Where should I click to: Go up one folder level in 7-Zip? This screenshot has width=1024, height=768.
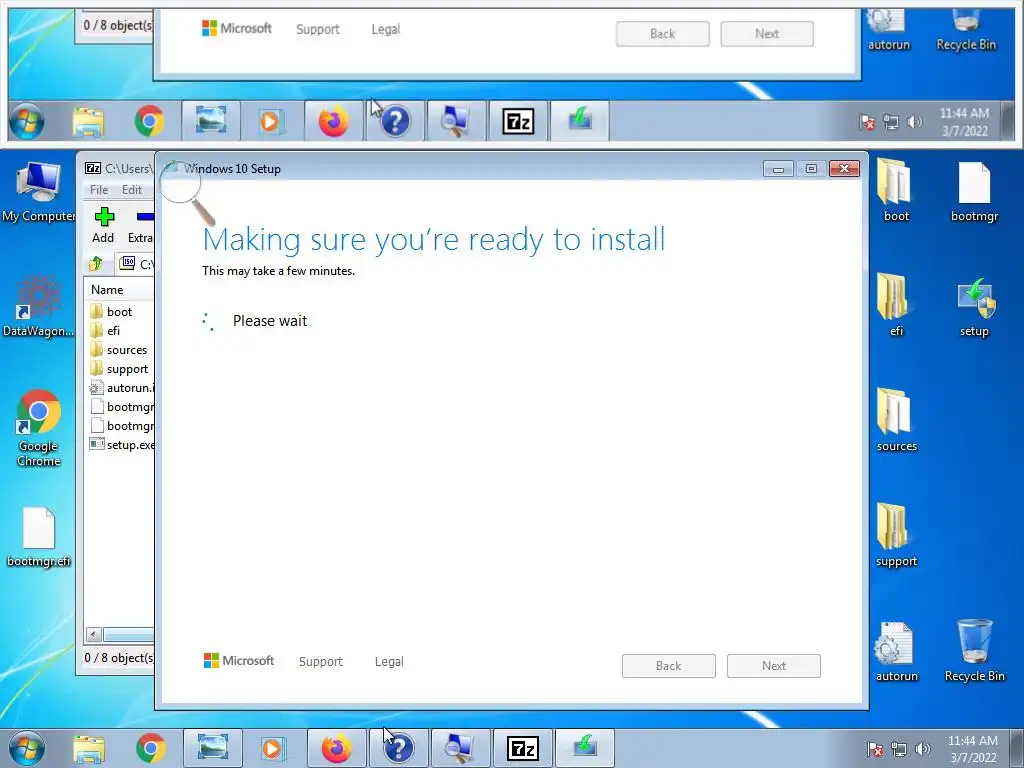(96, 264)
